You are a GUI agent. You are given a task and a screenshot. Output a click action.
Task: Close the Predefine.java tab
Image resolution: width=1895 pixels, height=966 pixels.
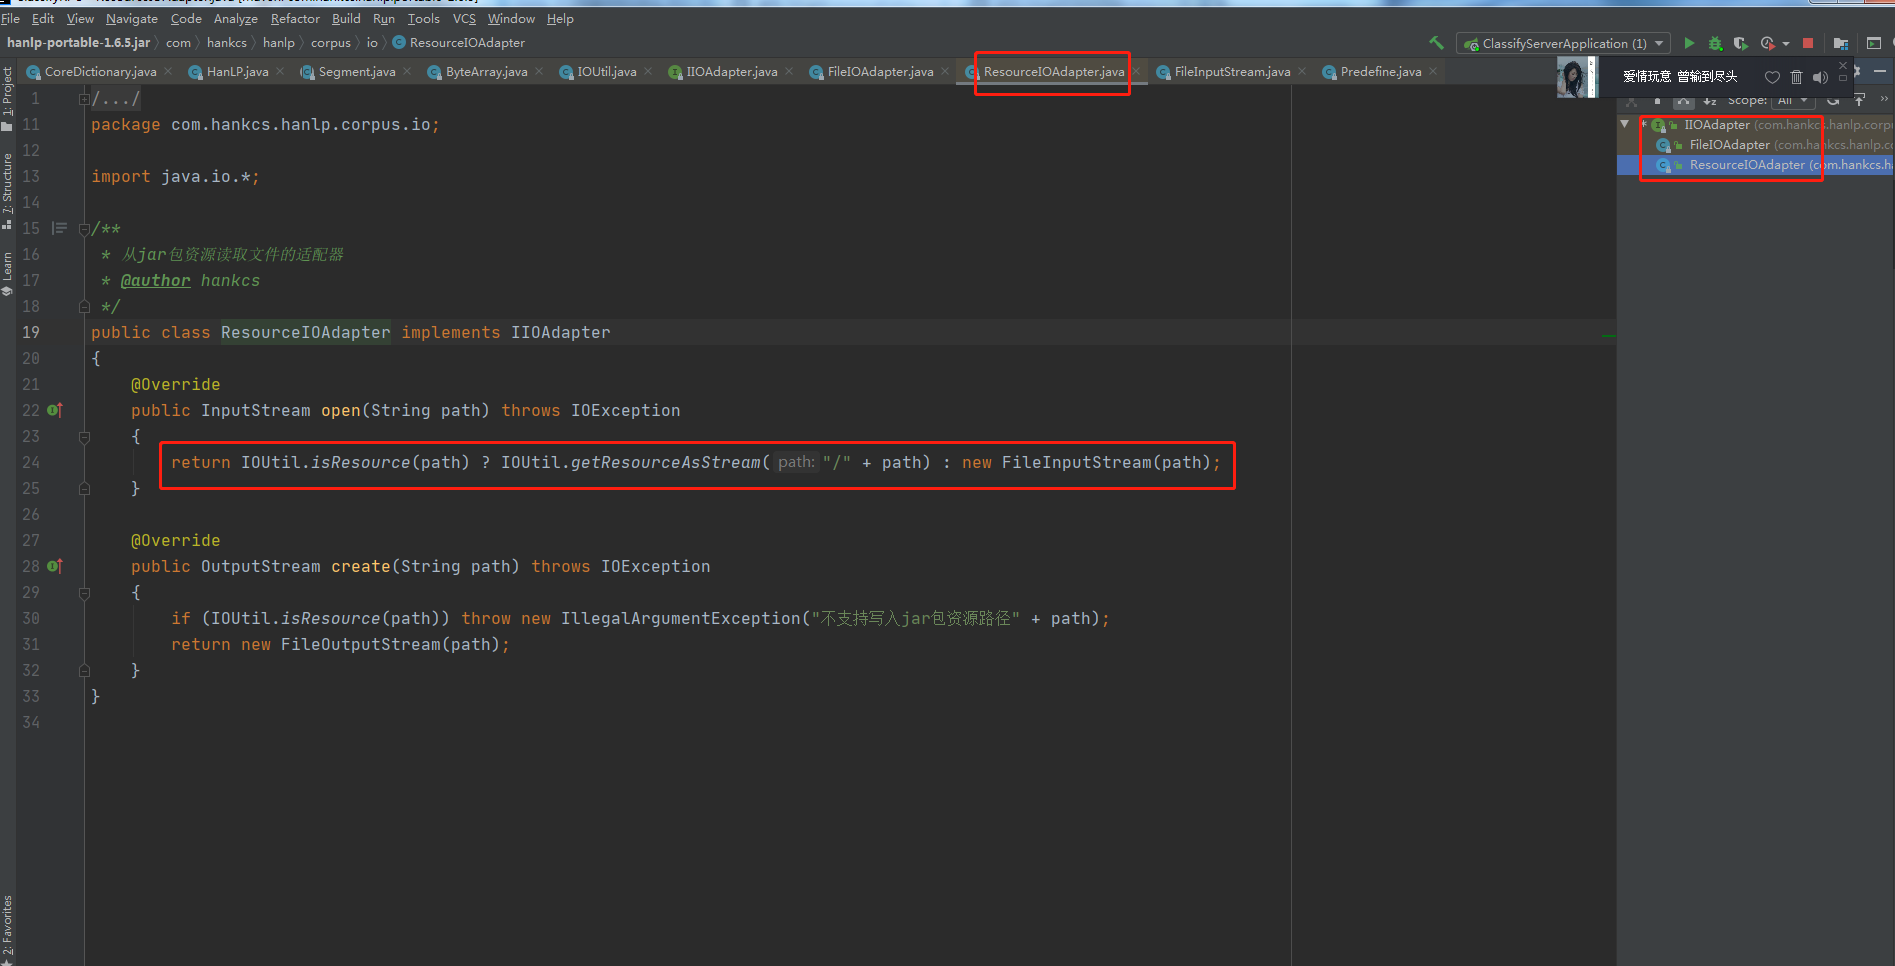[1433, 71]
